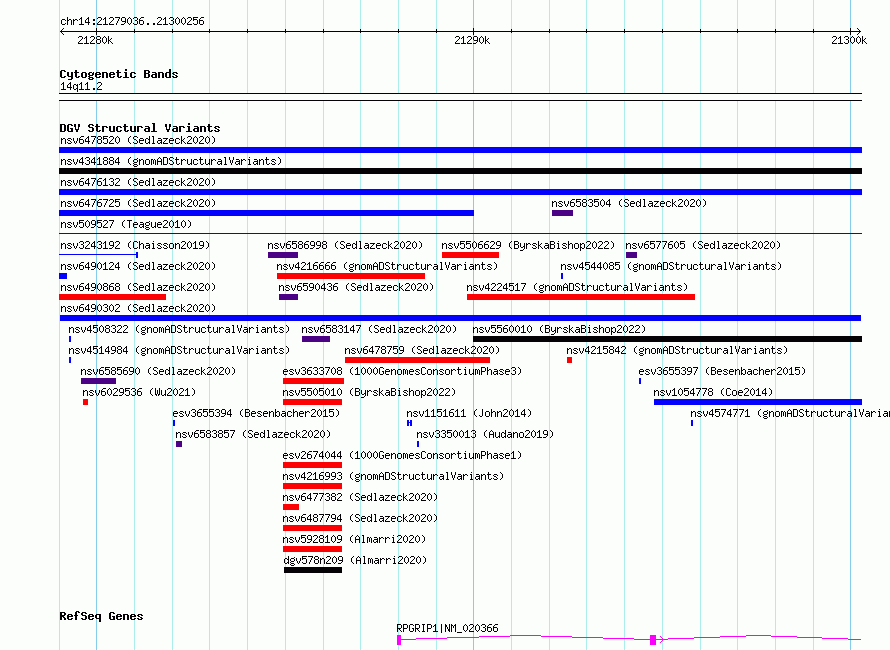Image resolution: width=890 pixels, height=650 pixels.
Task: Open nsv1054778 (Coe2014) variant label
Action: (x=713, y=392)
